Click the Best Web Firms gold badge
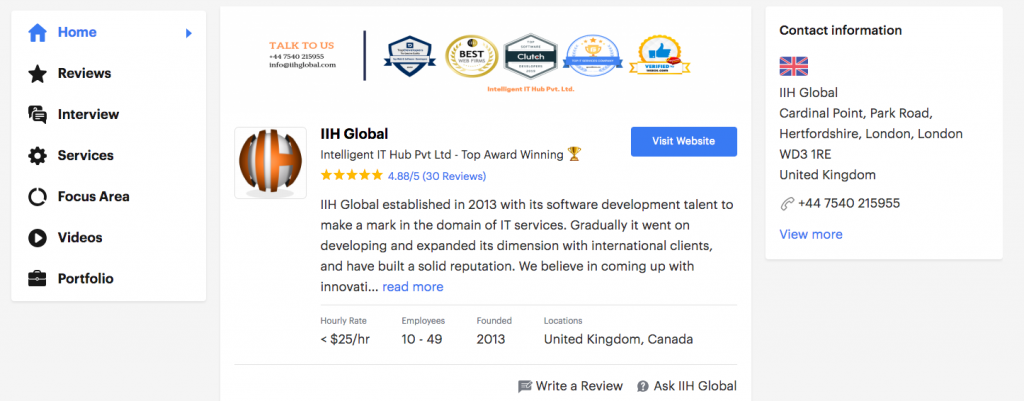Screen dimensions: 1024x401 coord(472,56)
